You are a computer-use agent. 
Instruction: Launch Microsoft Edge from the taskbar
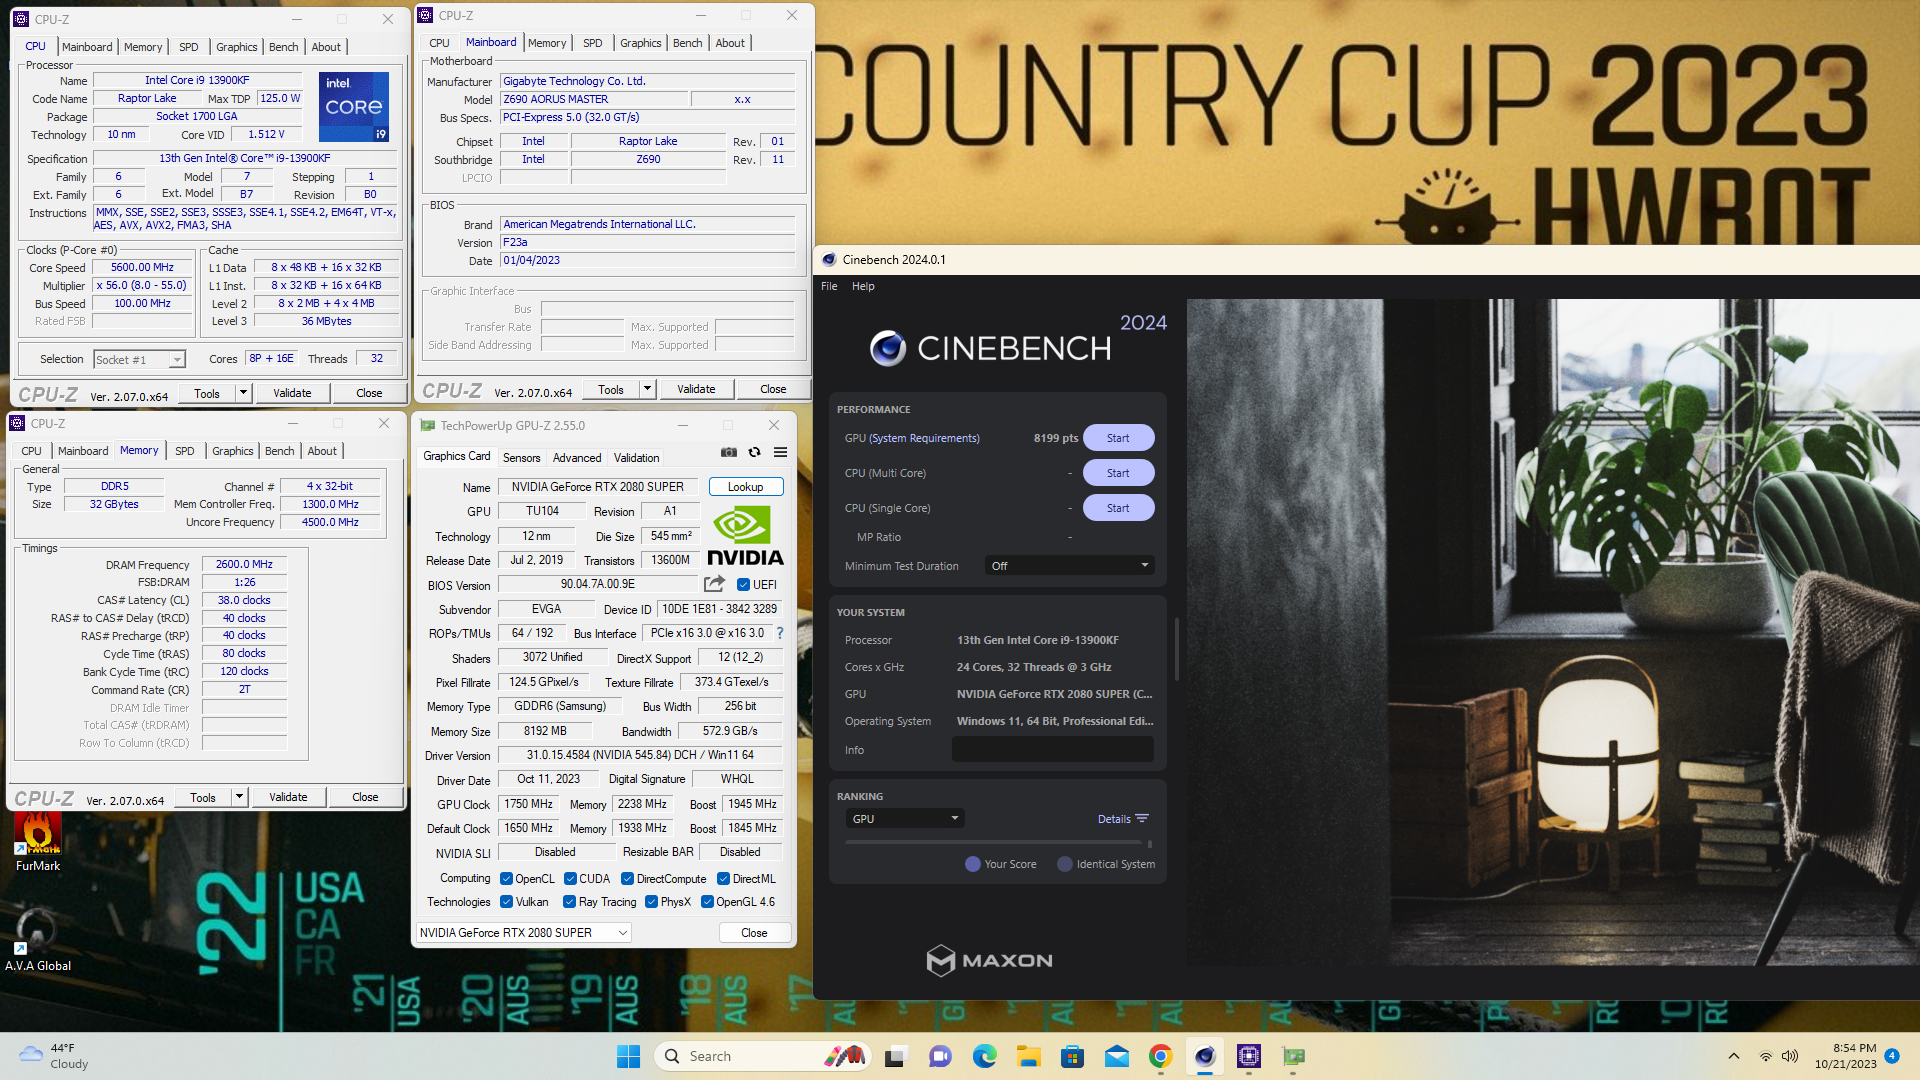[x=984, y=1056]
